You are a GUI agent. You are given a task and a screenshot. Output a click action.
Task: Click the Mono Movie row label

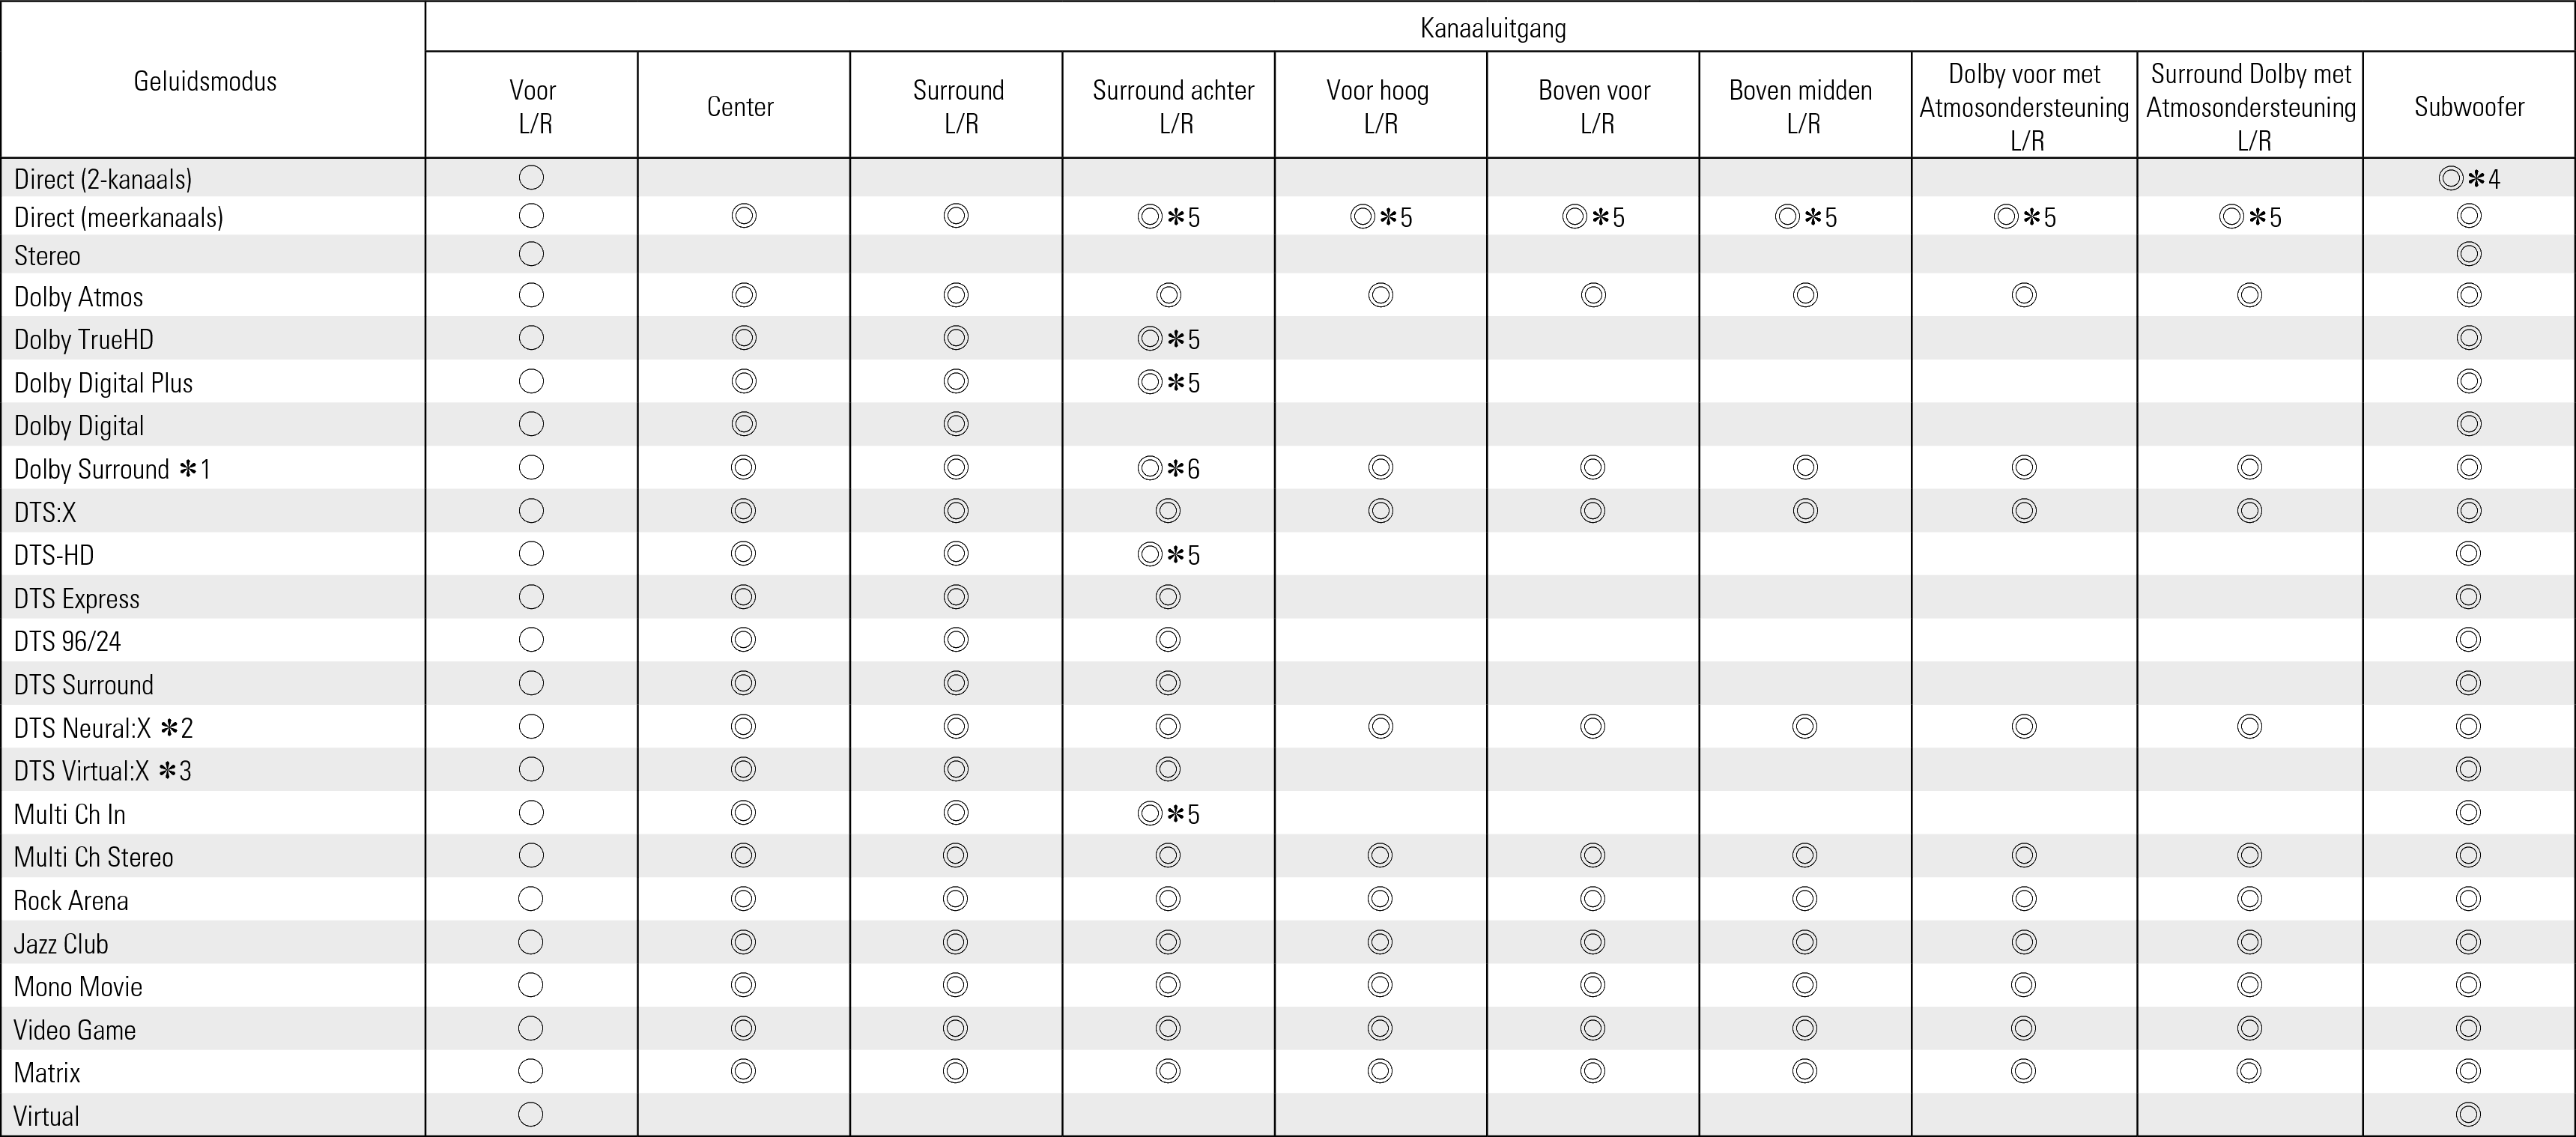click(78, 986)
